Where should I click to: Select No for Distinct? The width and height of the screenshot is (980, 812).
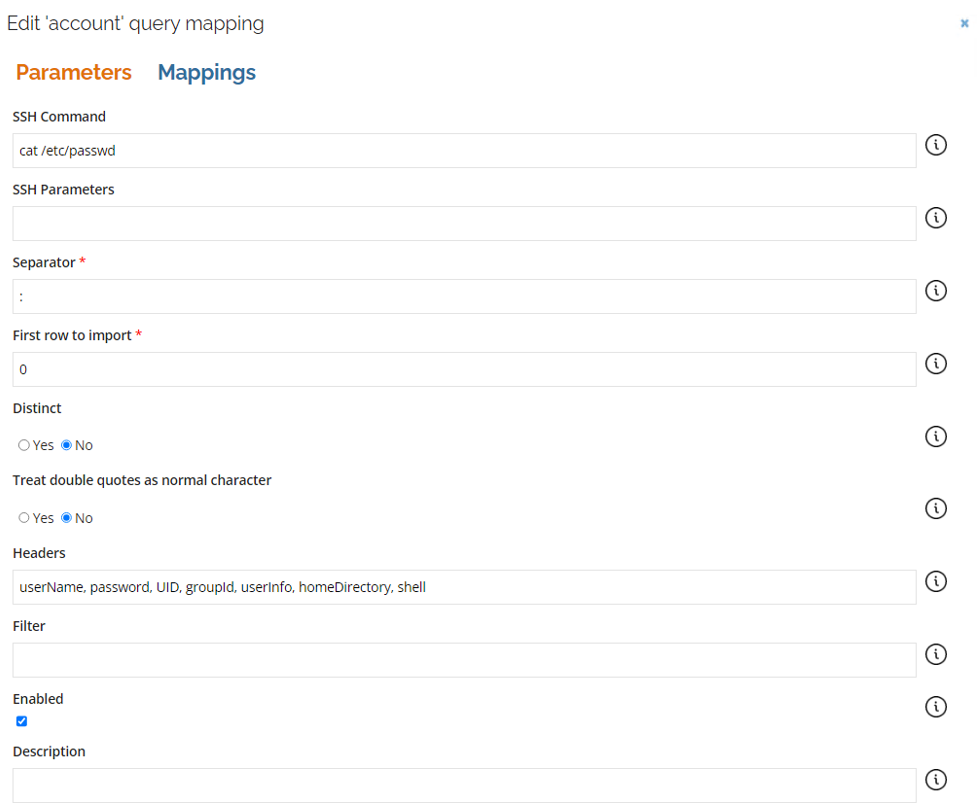66,445
